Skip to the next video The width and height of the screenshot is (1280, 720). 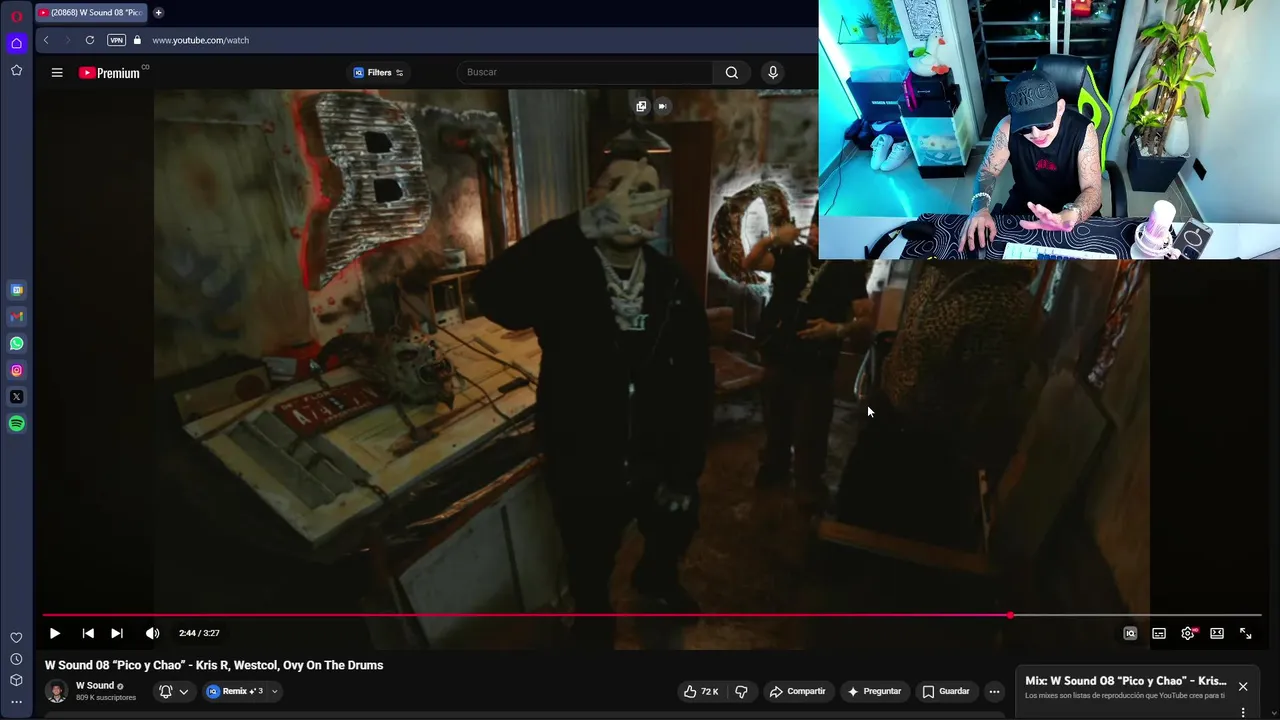click(x=117, y=633)
